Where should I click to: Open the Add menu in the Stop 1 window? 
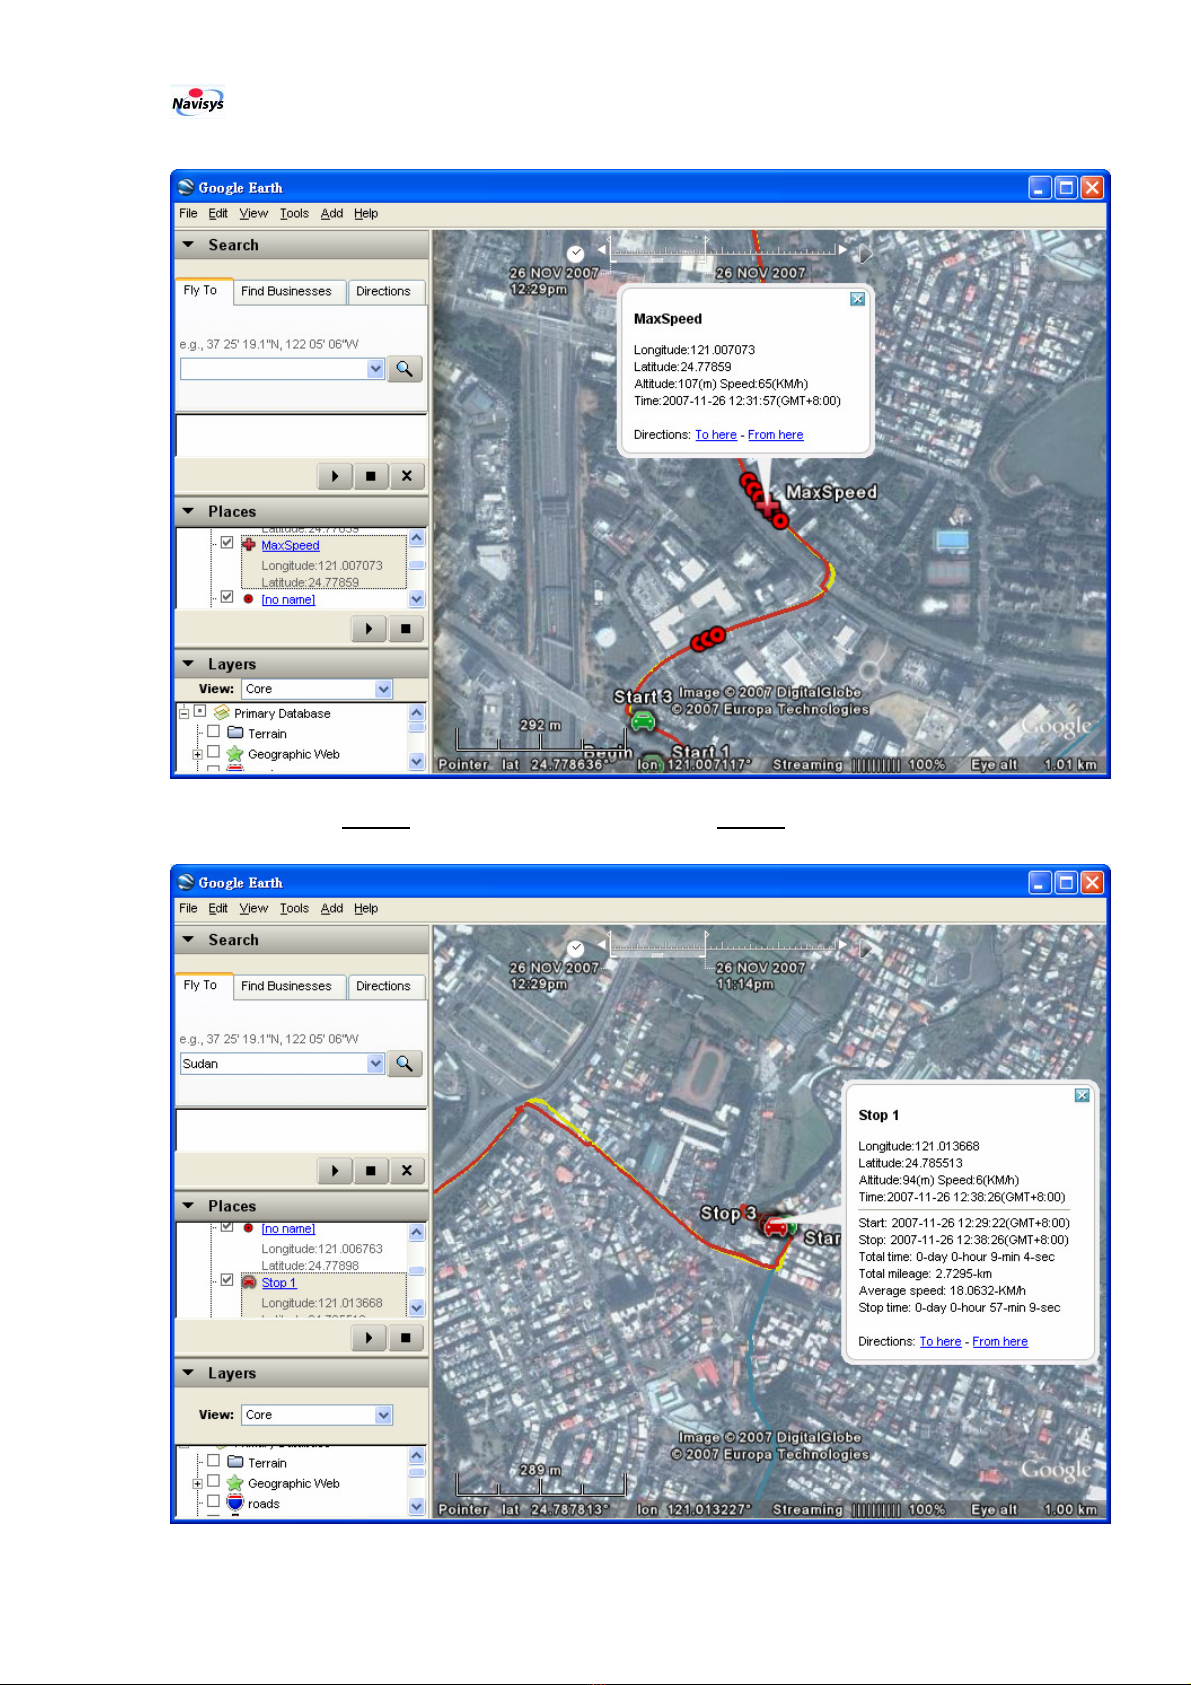pyautogui.click(x=332, y=908)
